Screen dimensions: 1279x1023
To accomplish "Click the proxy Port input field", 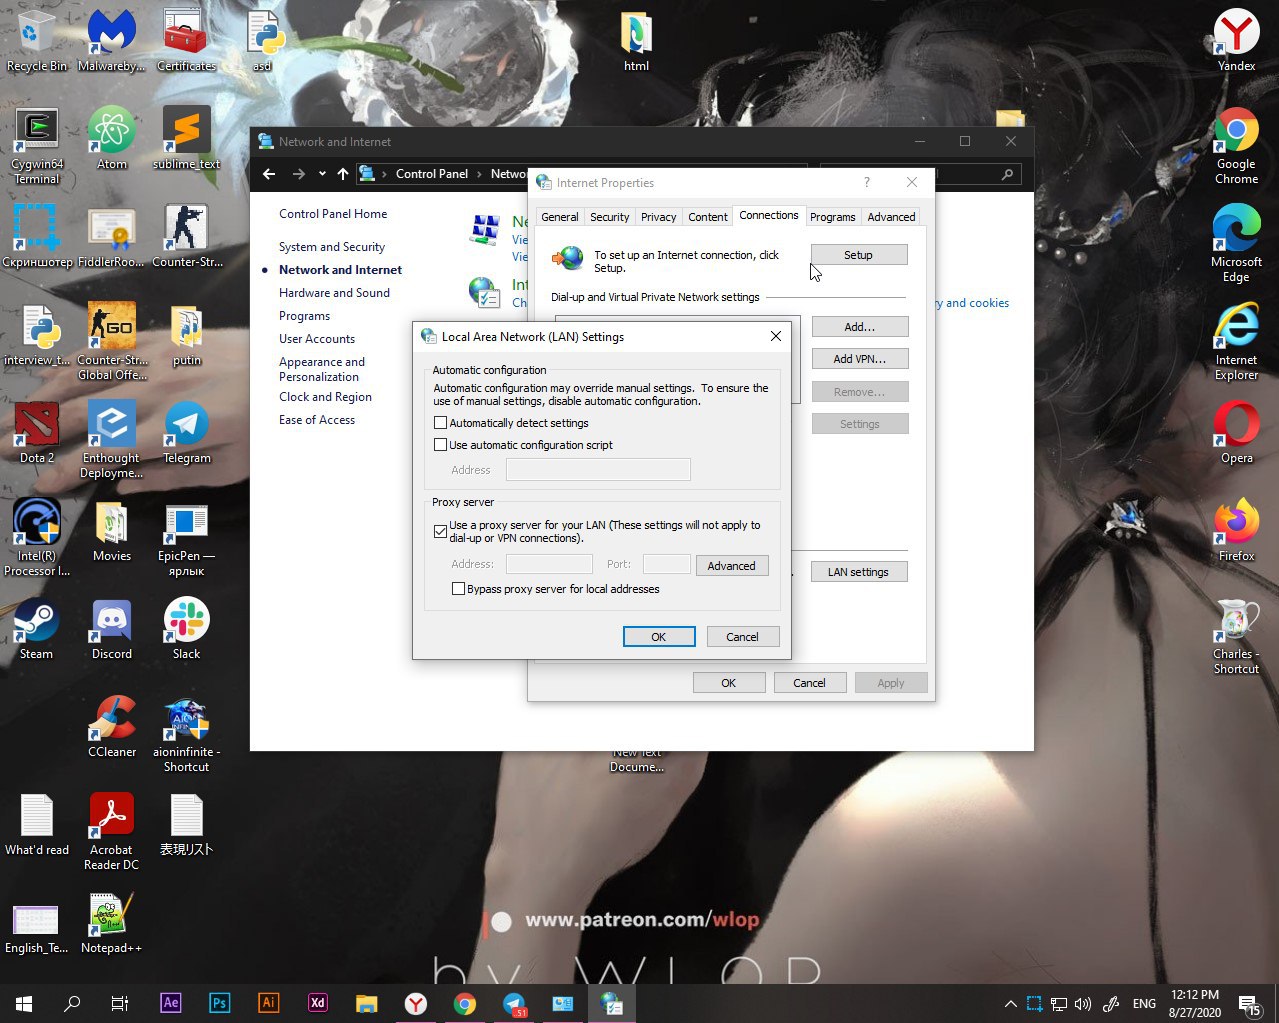I will pyautogui.click(x=666, y=565).
